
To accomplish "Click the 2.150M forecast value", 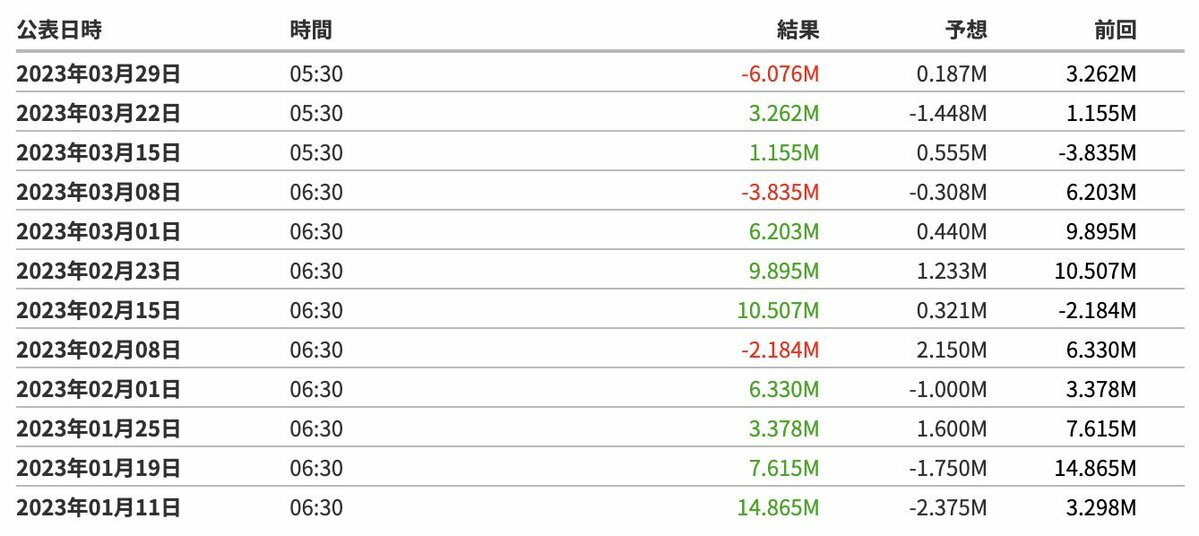I will point(953,350).
